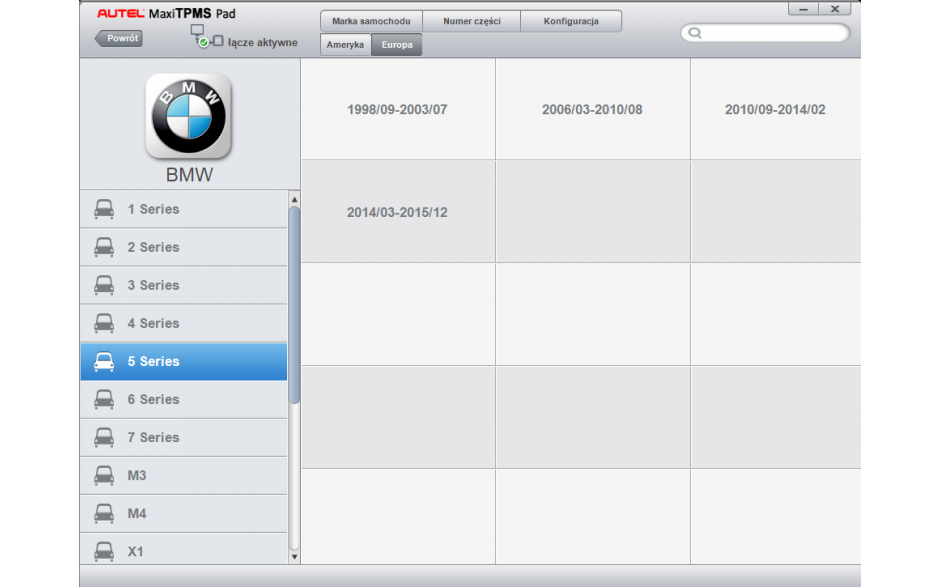Click in the search input field

766,33
